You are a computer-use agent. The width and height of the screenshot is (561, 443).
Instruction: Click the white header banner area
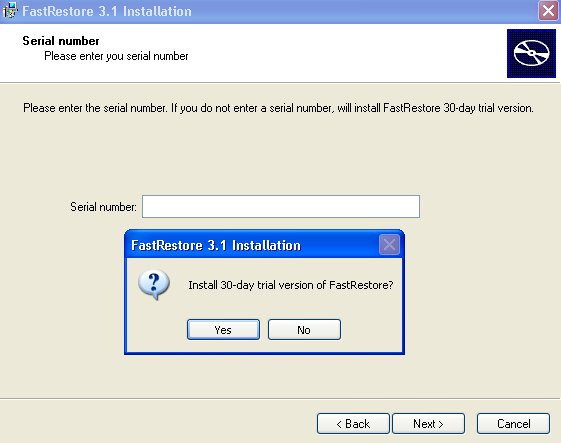[x=250, y=54]
